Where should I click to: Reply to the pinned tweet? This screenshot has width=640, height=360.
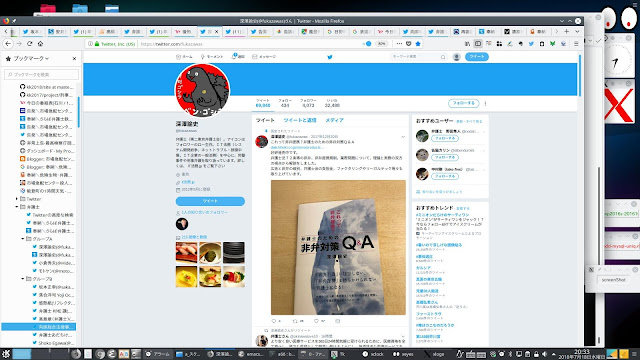(274, 321)
